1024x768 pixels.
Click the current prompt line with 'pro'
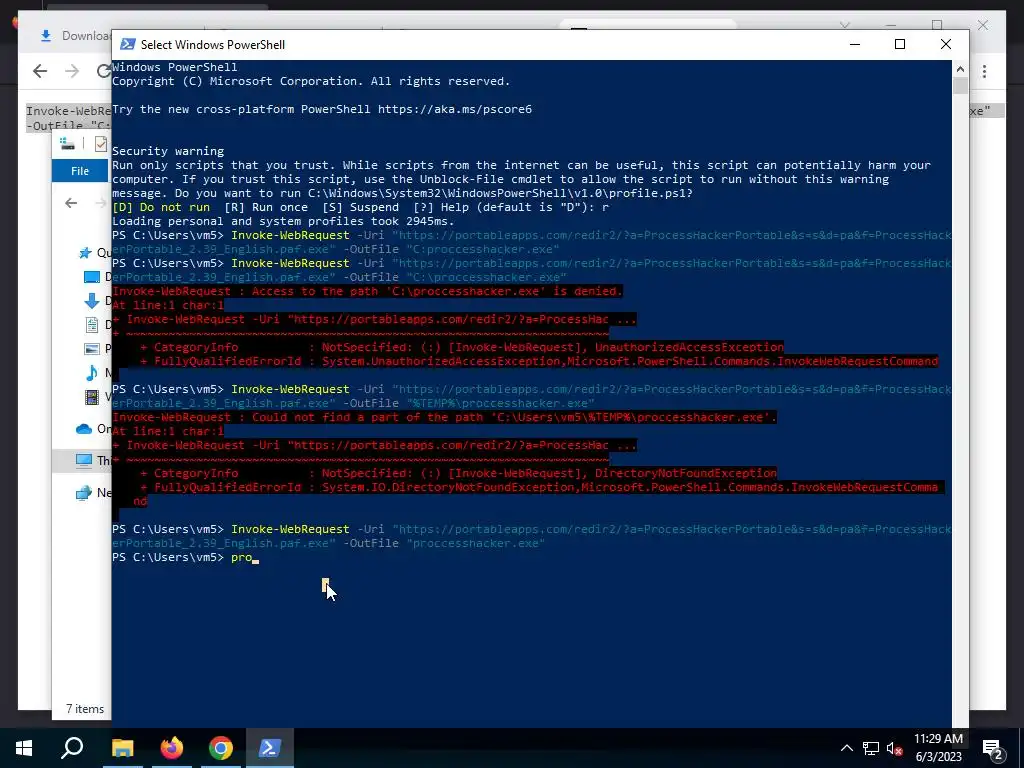coord(185,557)
